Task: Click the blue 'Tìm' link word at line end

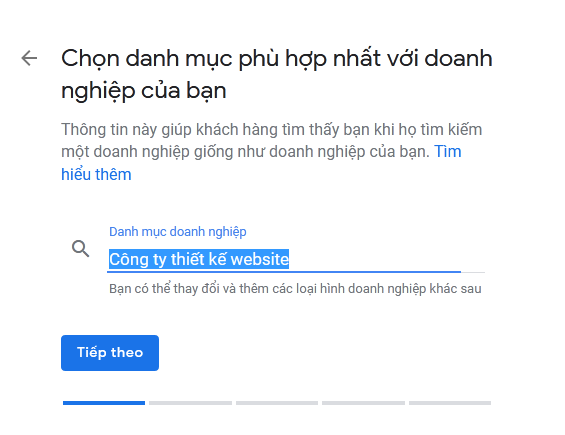Action: coord(448,151)
